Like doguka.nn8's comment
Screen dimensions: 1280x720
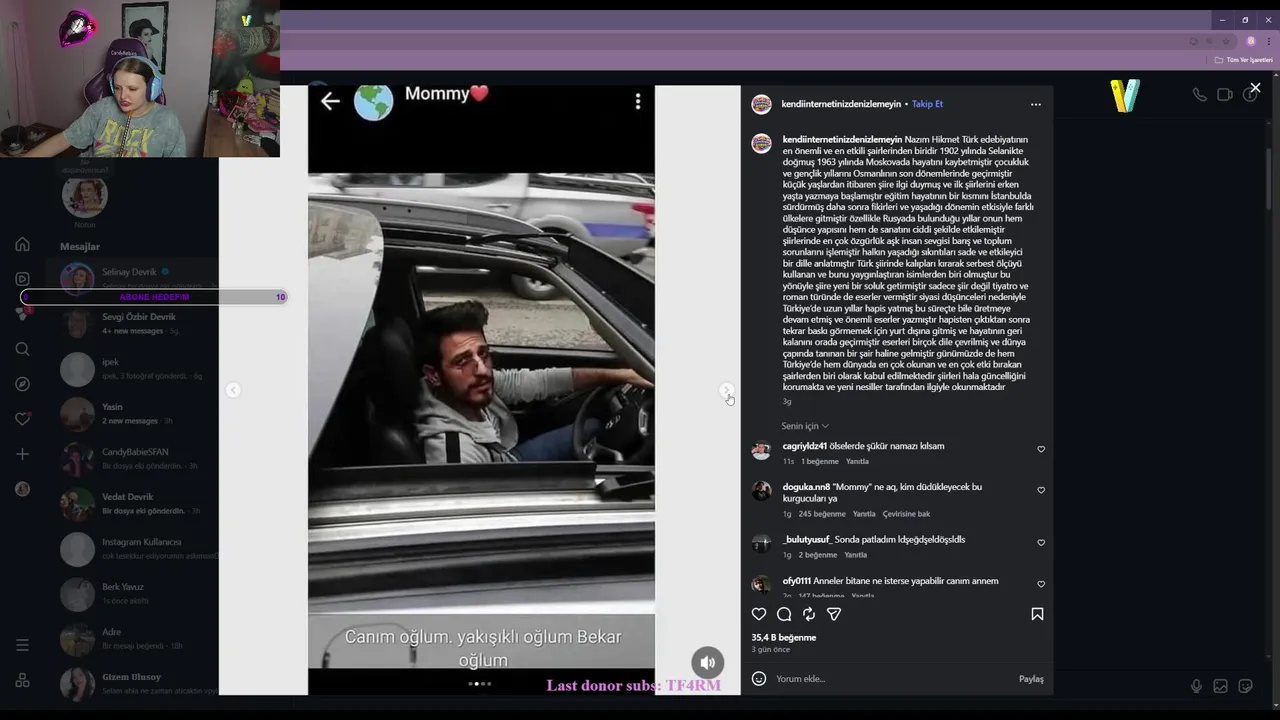1041,490
